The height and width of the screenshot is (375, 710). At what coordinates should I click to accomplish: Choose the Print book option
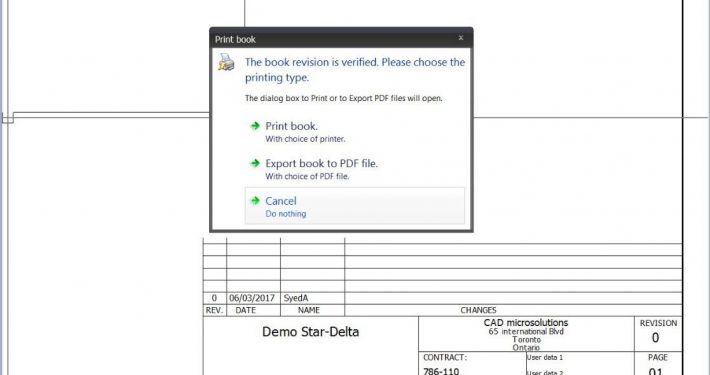(355, 131)
